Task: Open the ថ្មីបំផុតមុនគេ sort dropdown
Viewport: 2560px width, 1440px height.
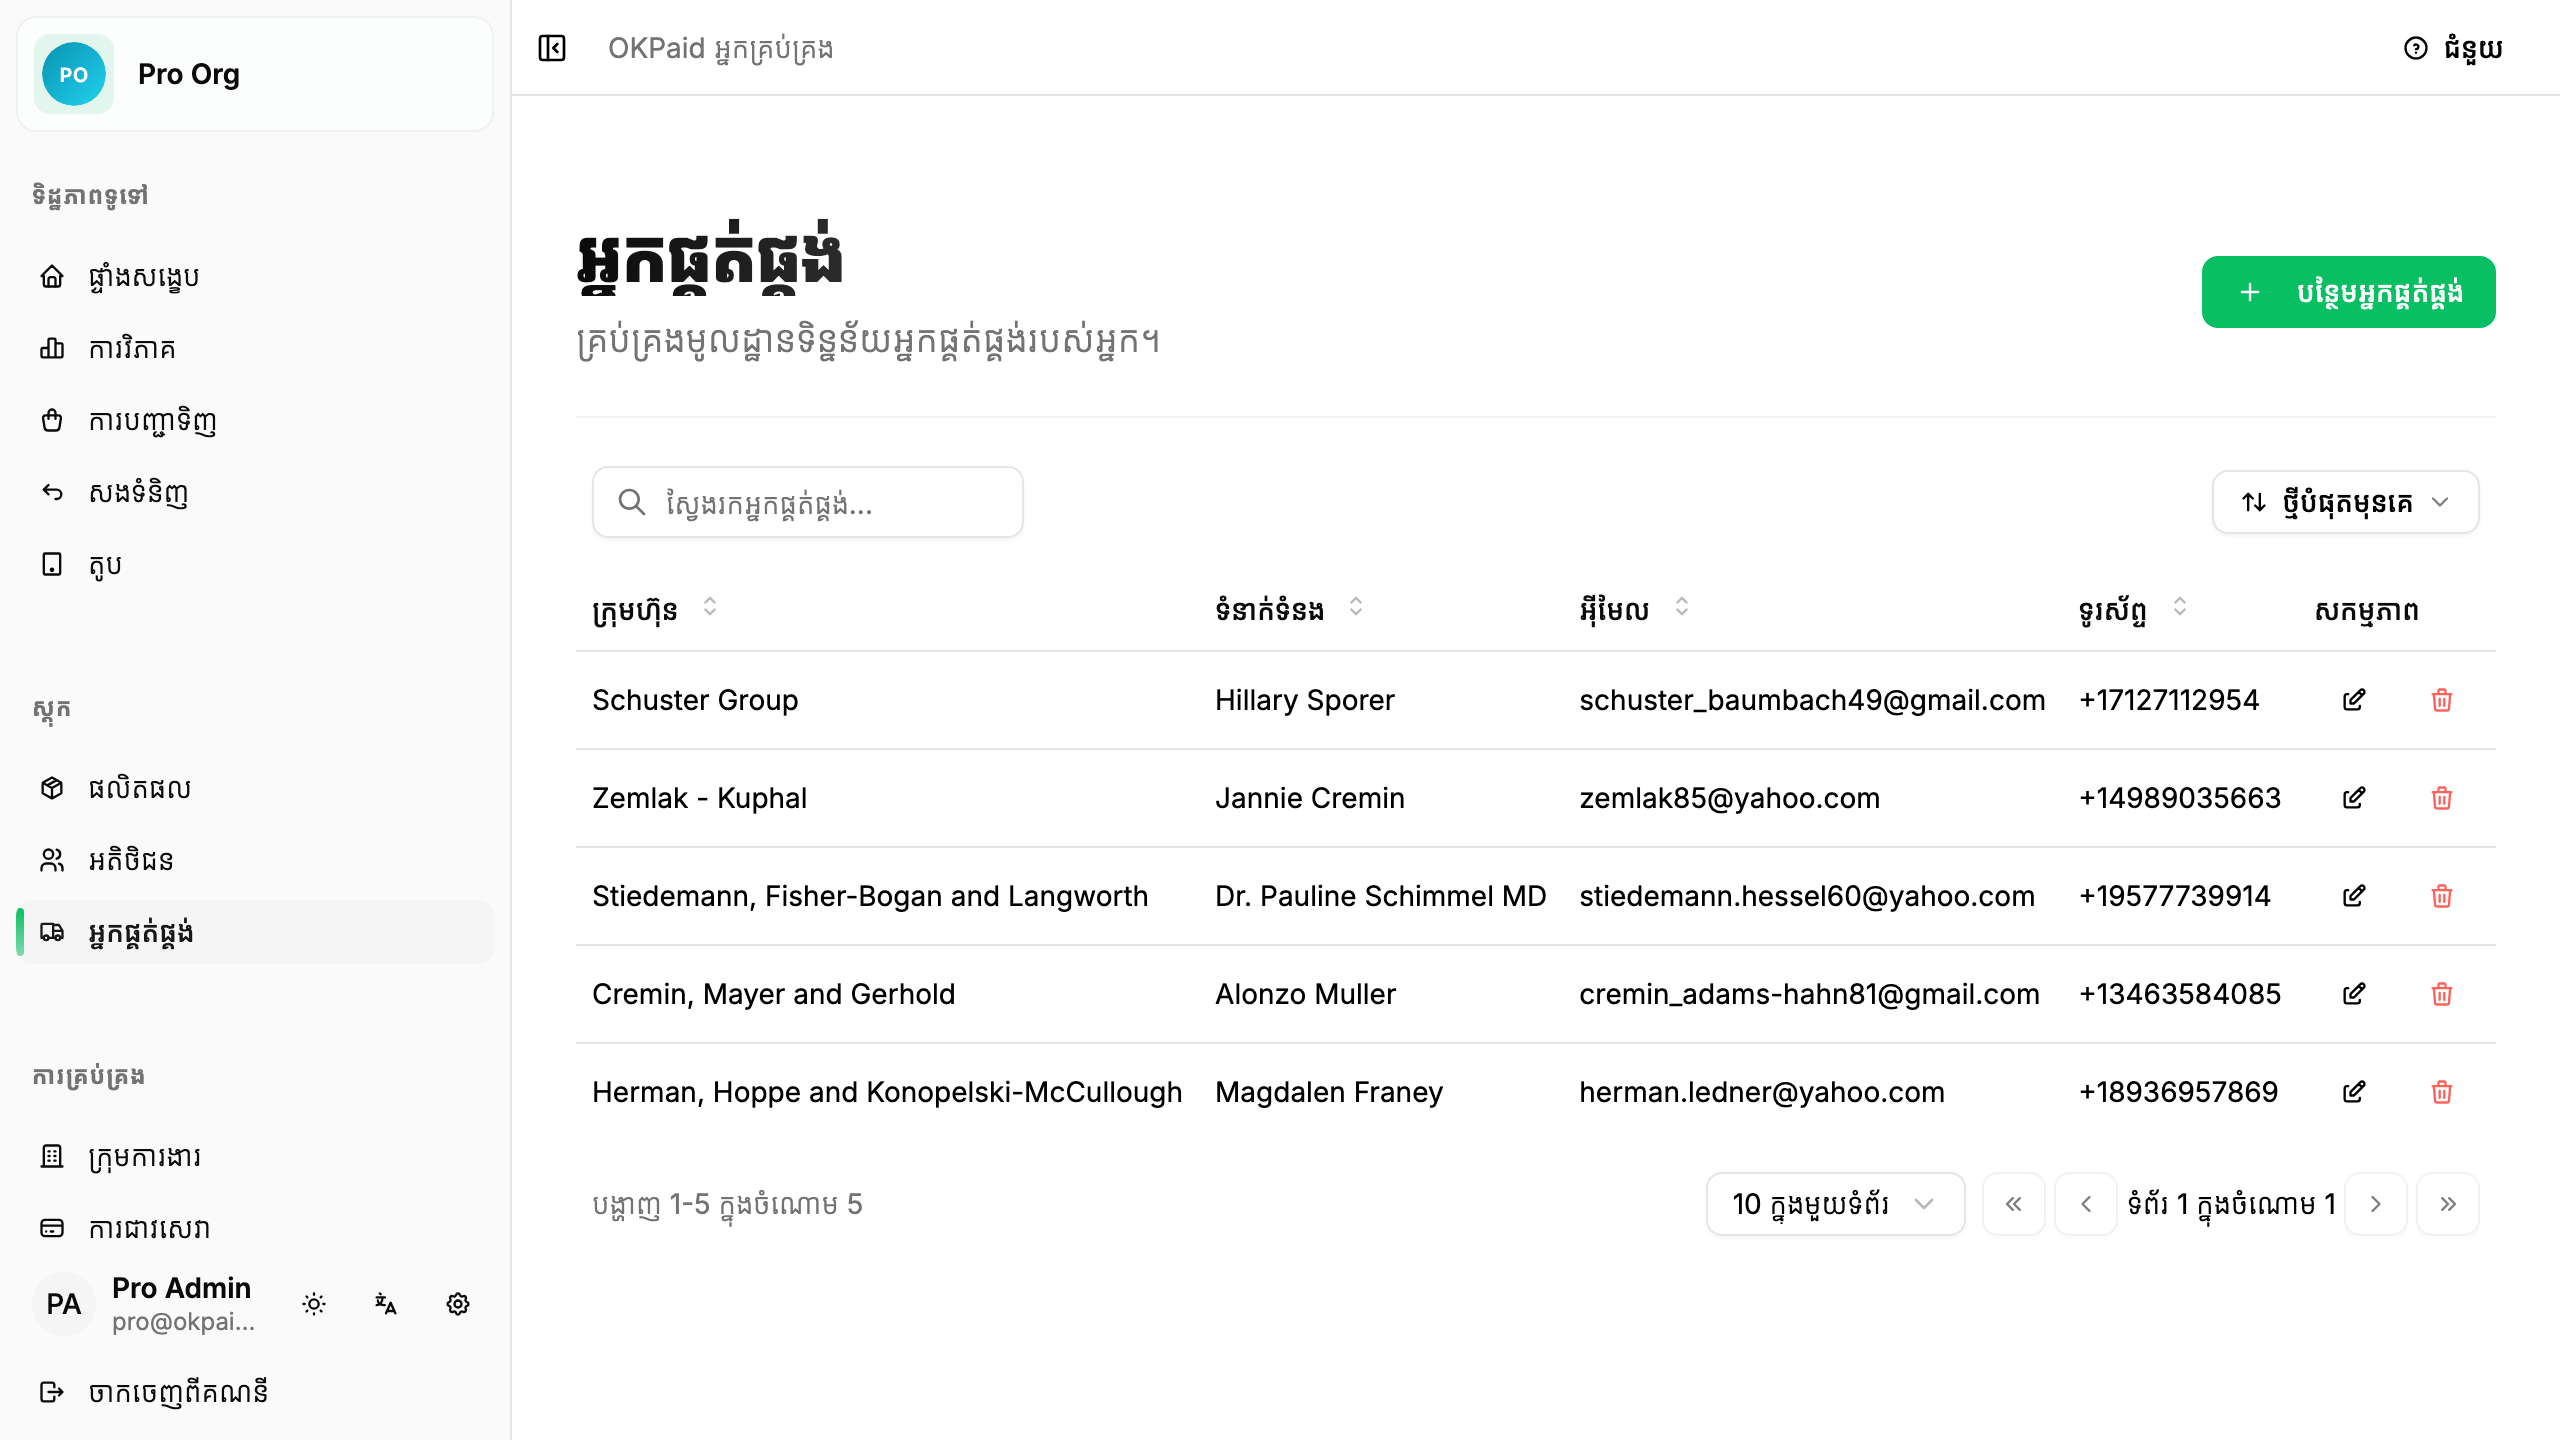Action: click(2345, 502)
